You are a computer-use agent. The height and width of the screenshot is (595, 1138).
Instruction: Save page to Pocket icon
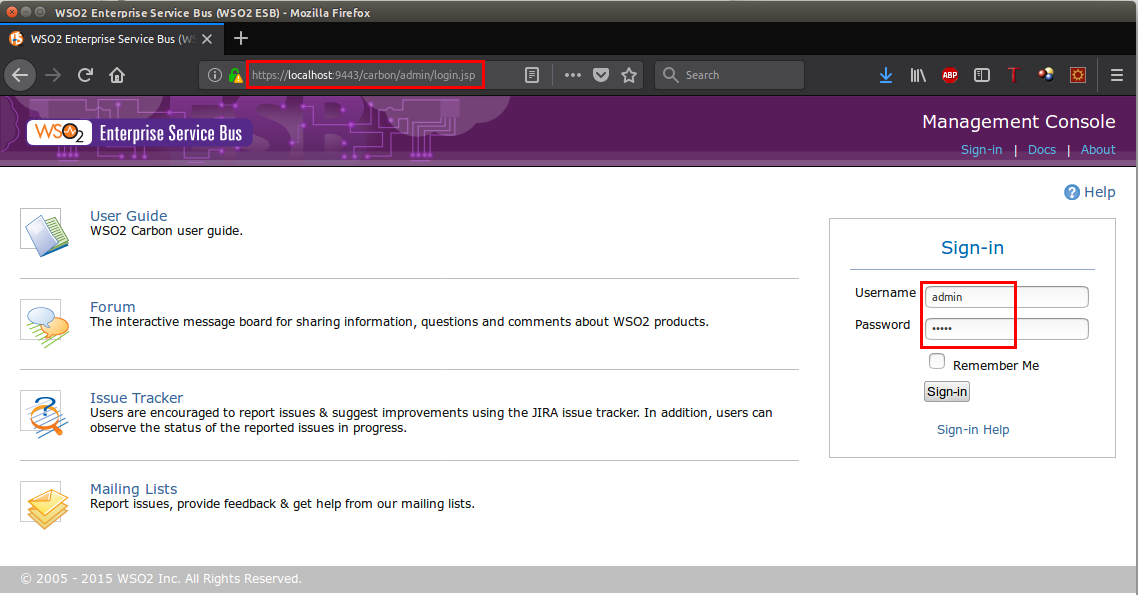(x=601, y=75)
